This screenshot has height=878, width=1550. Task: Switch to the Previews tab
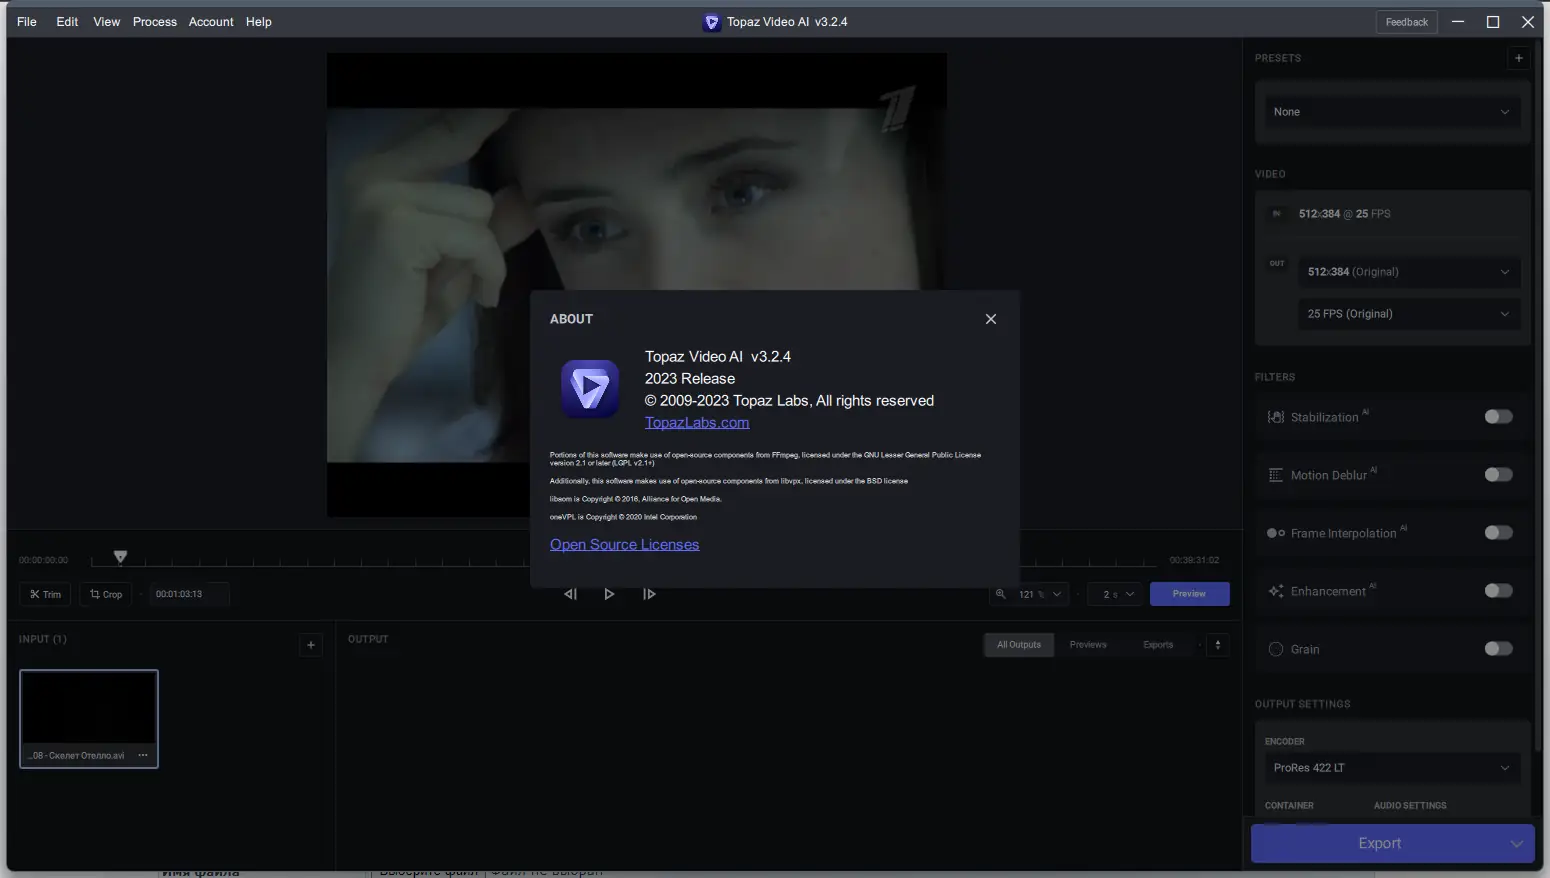pyautogui.click(x=1088, y=645)
